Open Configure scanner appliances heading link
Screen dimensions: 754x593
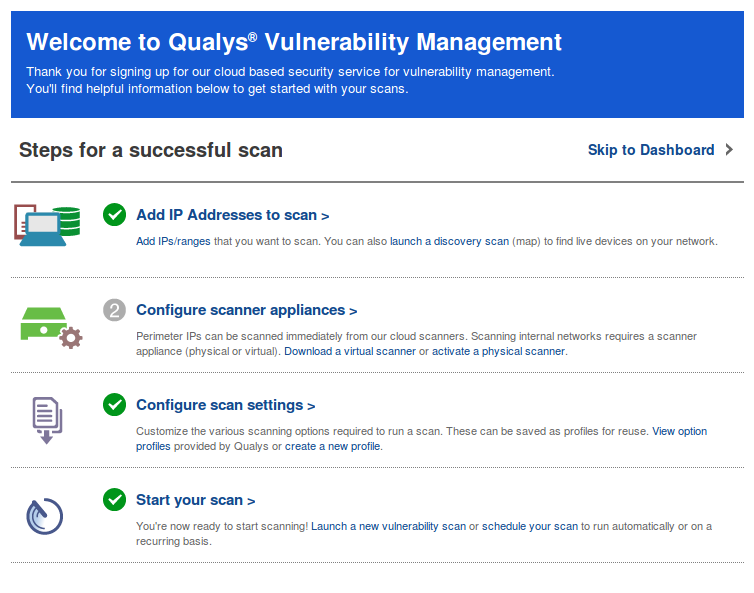(x=247, y=310)
